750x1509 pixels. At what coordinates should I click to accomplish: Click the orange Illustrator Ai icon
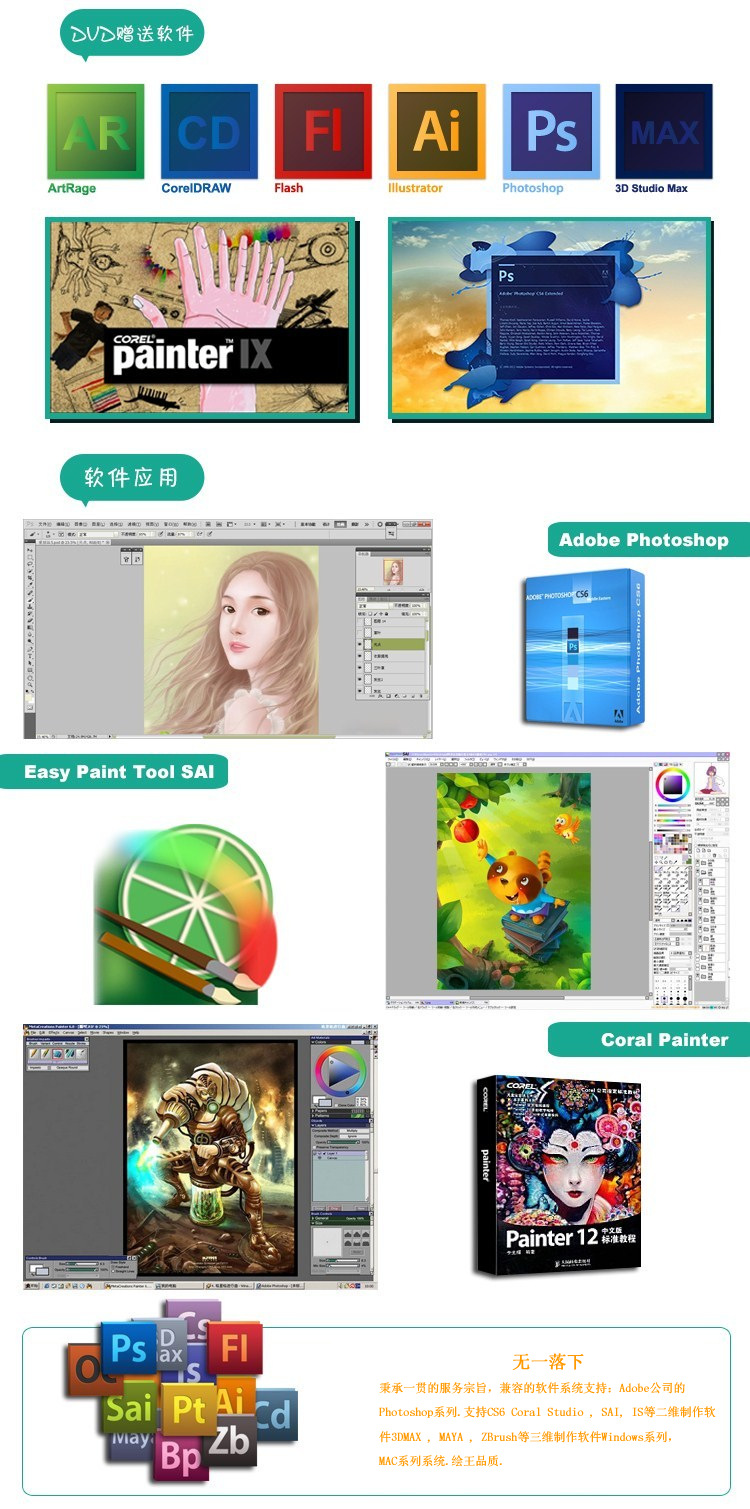coord(437,131)
